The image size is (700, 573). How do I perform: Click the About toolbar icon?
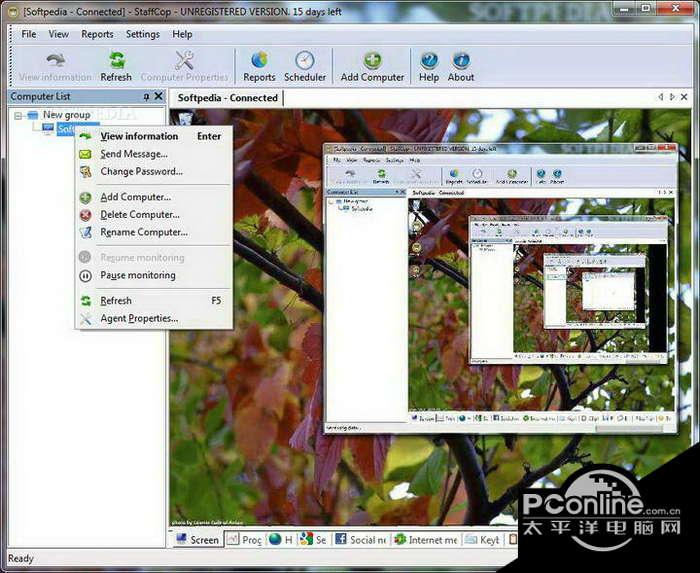[x=461, y=67]
